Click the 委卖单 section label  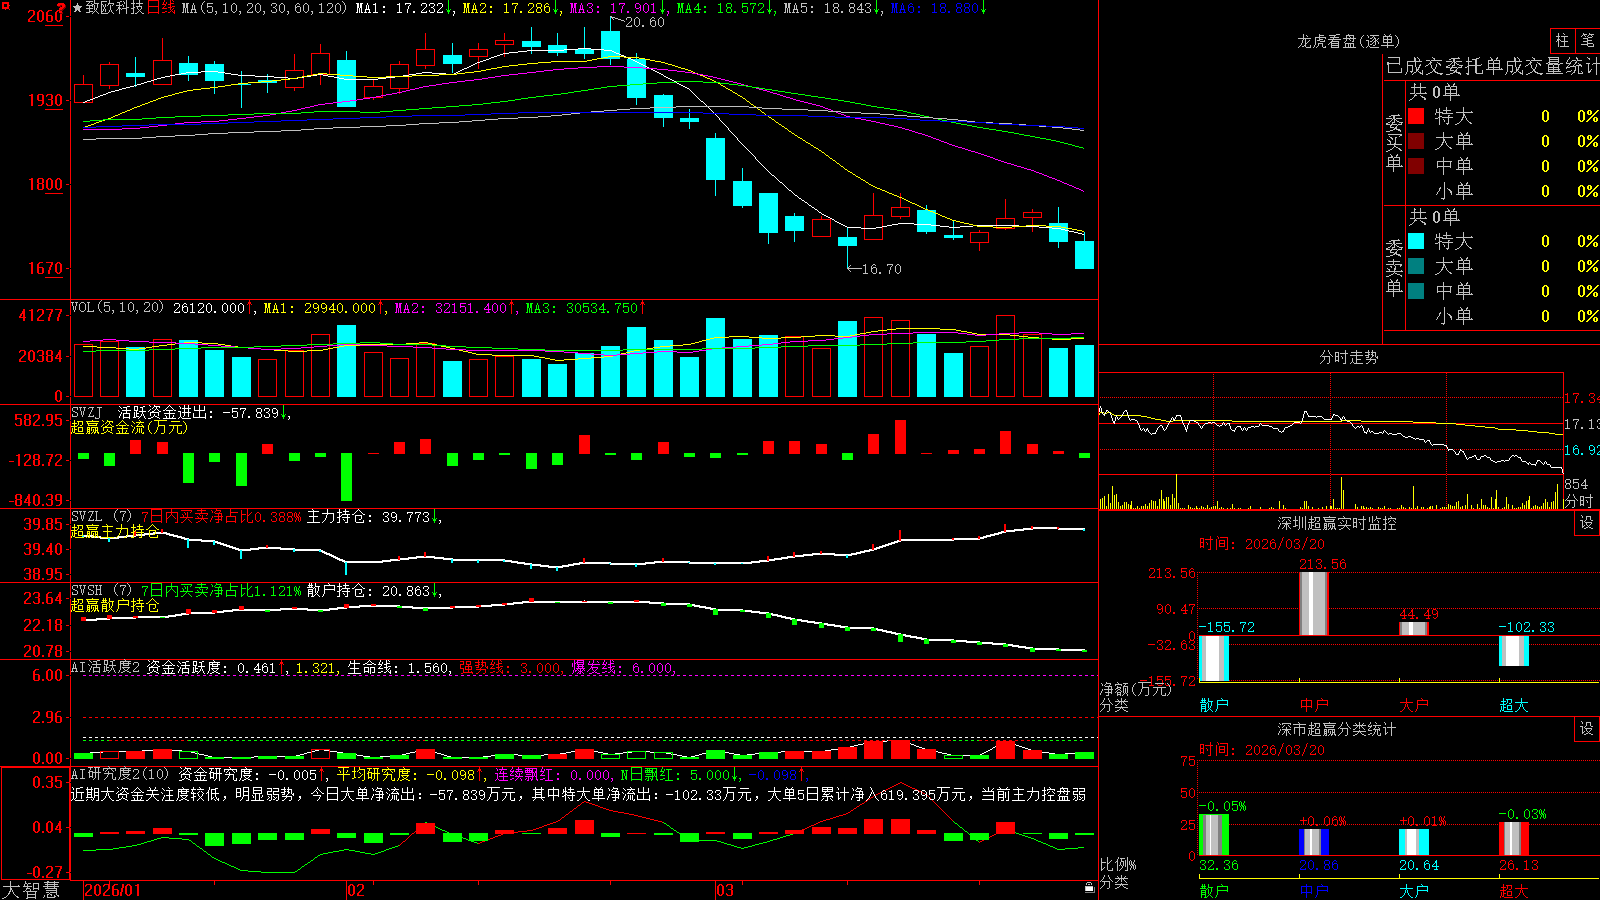[x=1394, y=268]
